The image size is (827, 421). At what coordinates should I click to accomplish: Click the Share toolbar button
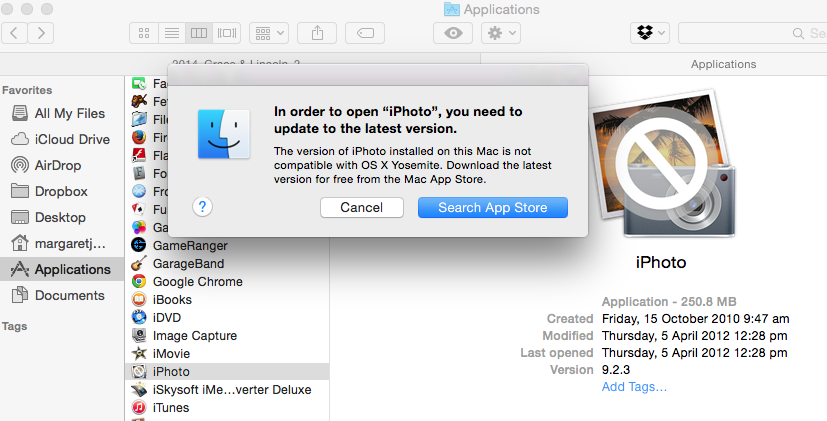click(317, 33)
